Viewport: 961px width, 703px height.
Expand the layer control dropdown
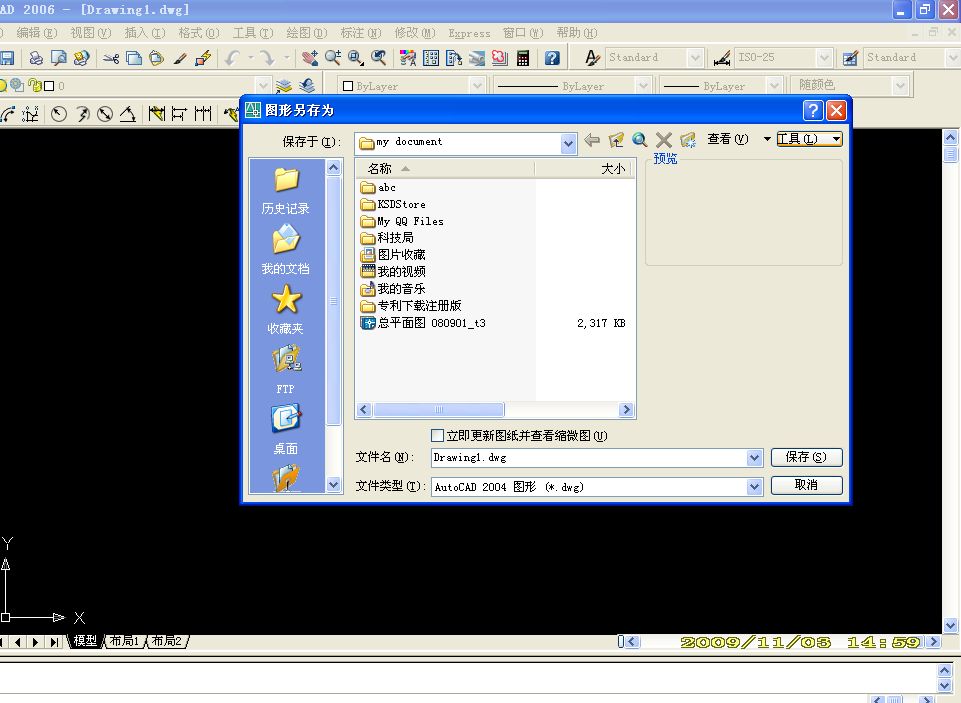pyautogui.click(x=262, y=85)
